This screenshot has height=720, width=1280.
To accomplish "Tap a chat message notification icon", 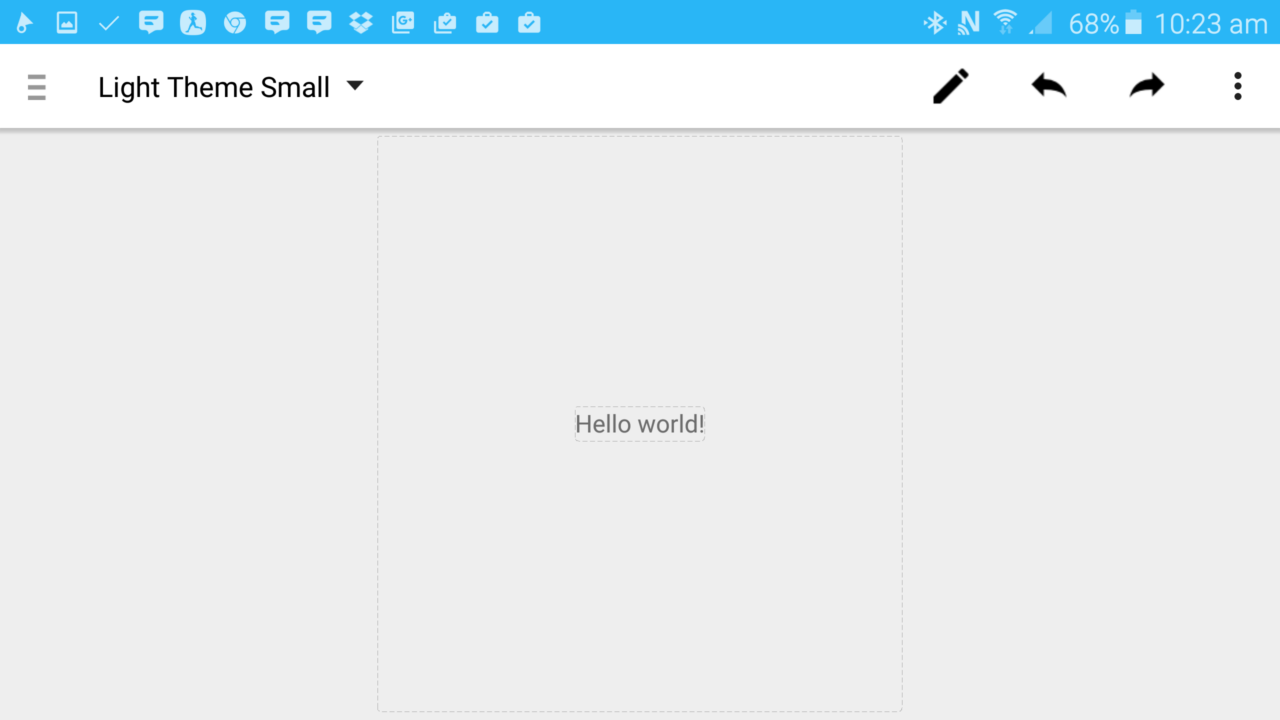I will pos(151,22).
